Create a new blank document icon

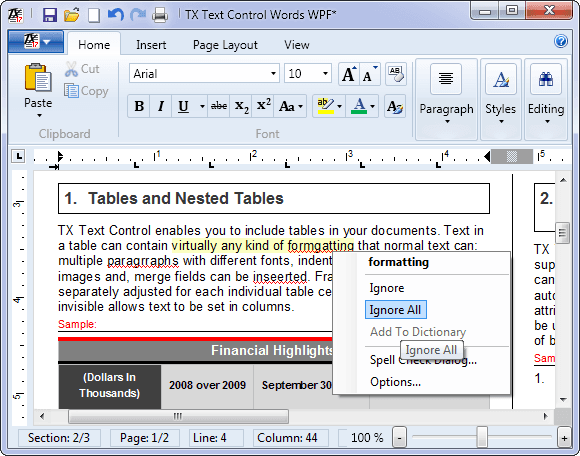click(x=94, y=16)
